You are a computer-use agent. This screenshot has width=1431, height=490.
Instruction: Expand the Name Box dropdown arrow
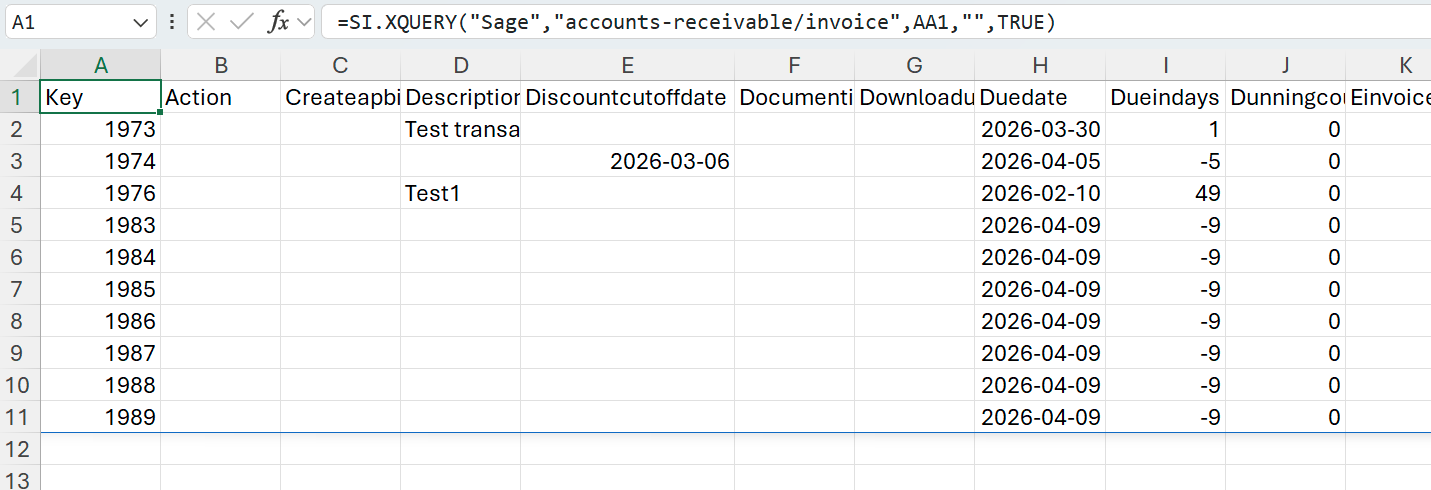click(139, 22)
